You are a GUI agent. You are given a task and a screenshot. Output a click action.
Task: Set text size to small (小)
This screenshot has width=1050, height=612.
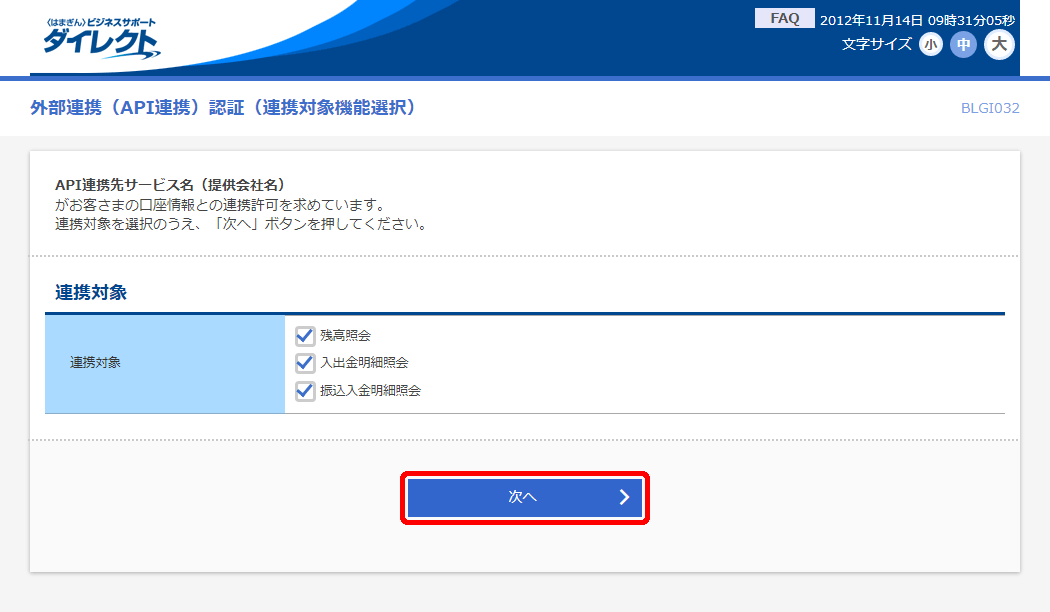click(931, 44)
